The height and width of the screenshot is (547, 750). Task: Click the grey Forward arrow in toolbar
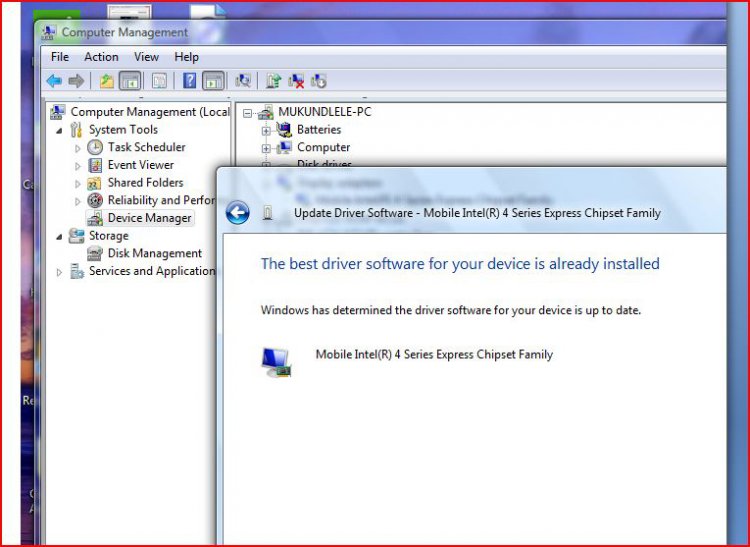76,81
